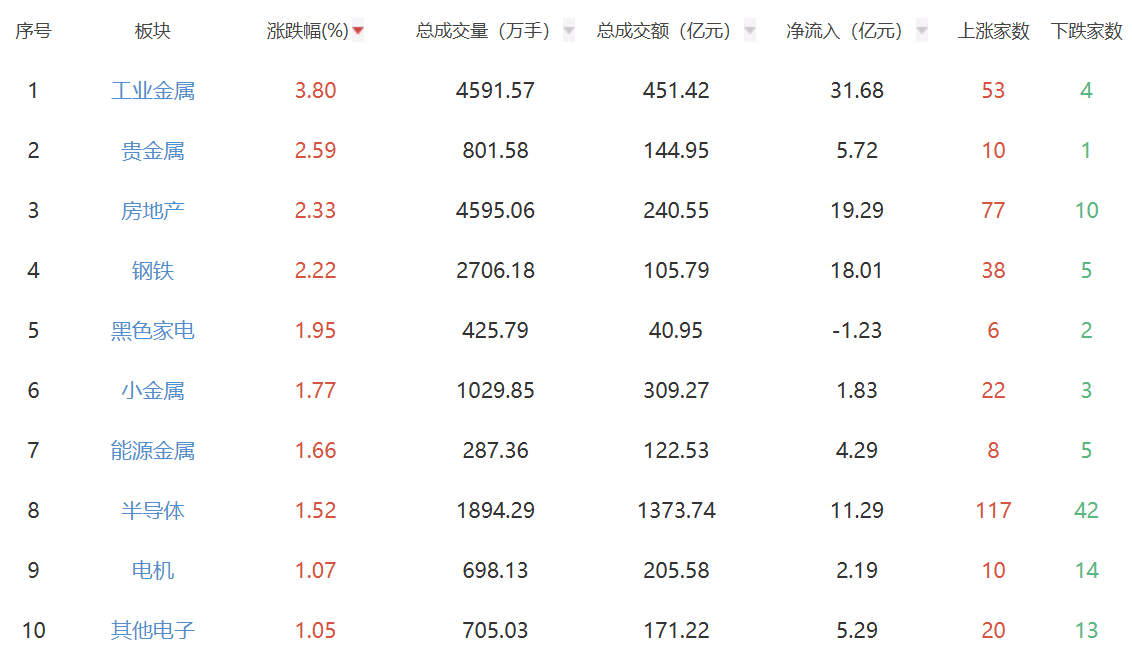Open the 小金属 sector link
The height and width of the screenshot is (665, 1132).
pos(153,391)
